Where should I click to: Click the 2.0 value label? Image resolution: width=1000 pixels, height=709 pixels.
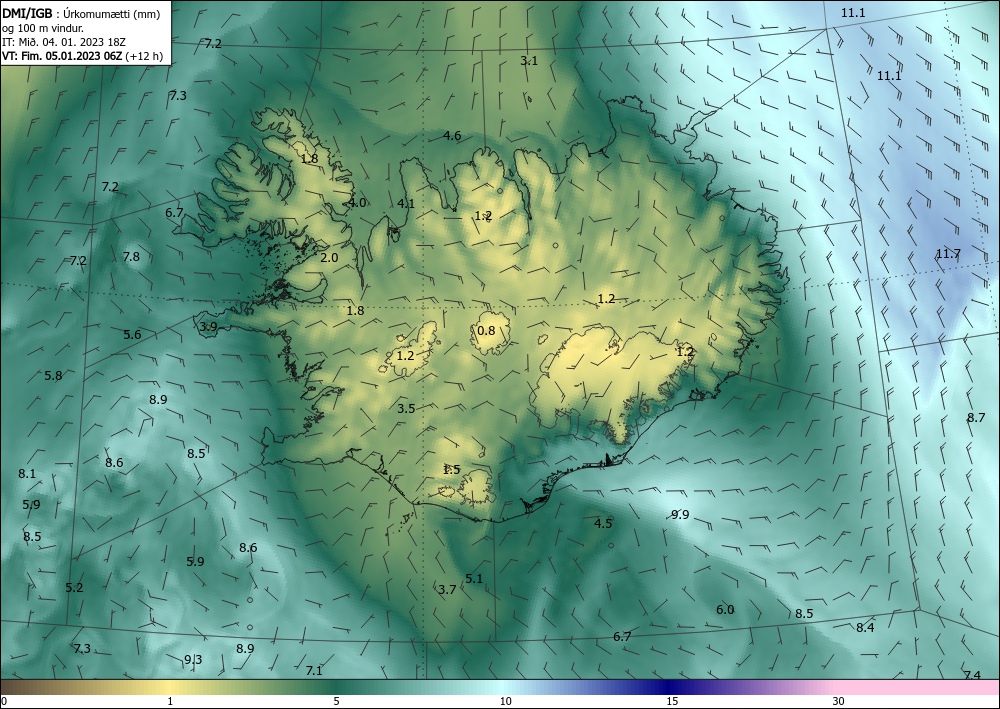(x=329, y=258)
